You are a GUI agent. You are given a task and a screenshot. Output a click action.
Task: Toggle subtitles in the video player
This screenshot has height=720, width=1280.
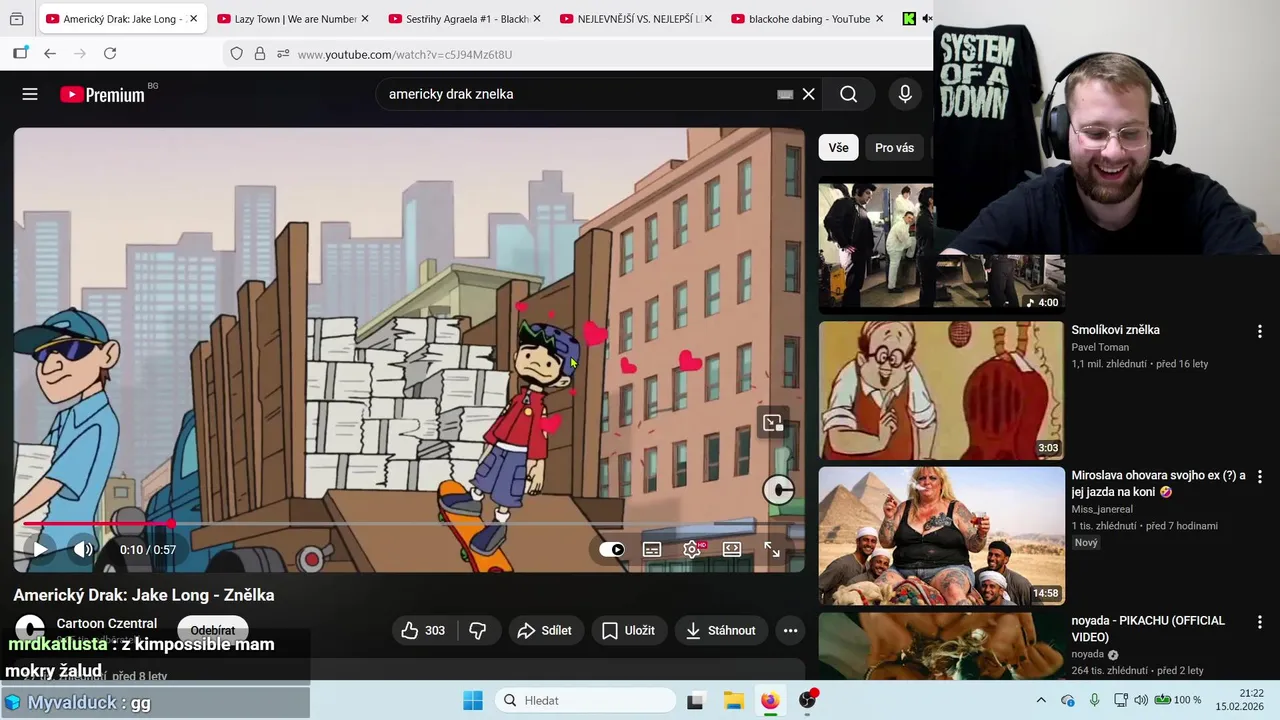pyautogui.click(x=652, y=549)
